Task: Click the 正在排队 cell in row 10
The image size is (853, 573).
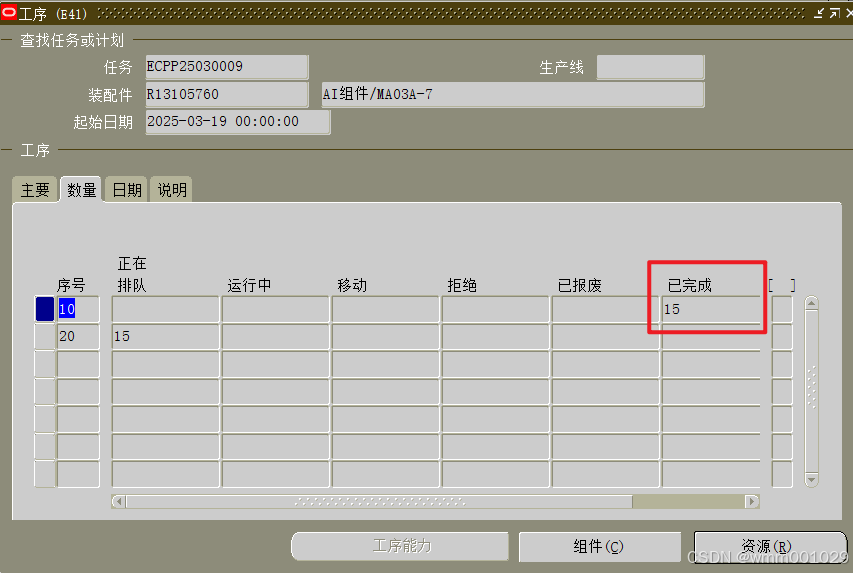Action: 165,309
